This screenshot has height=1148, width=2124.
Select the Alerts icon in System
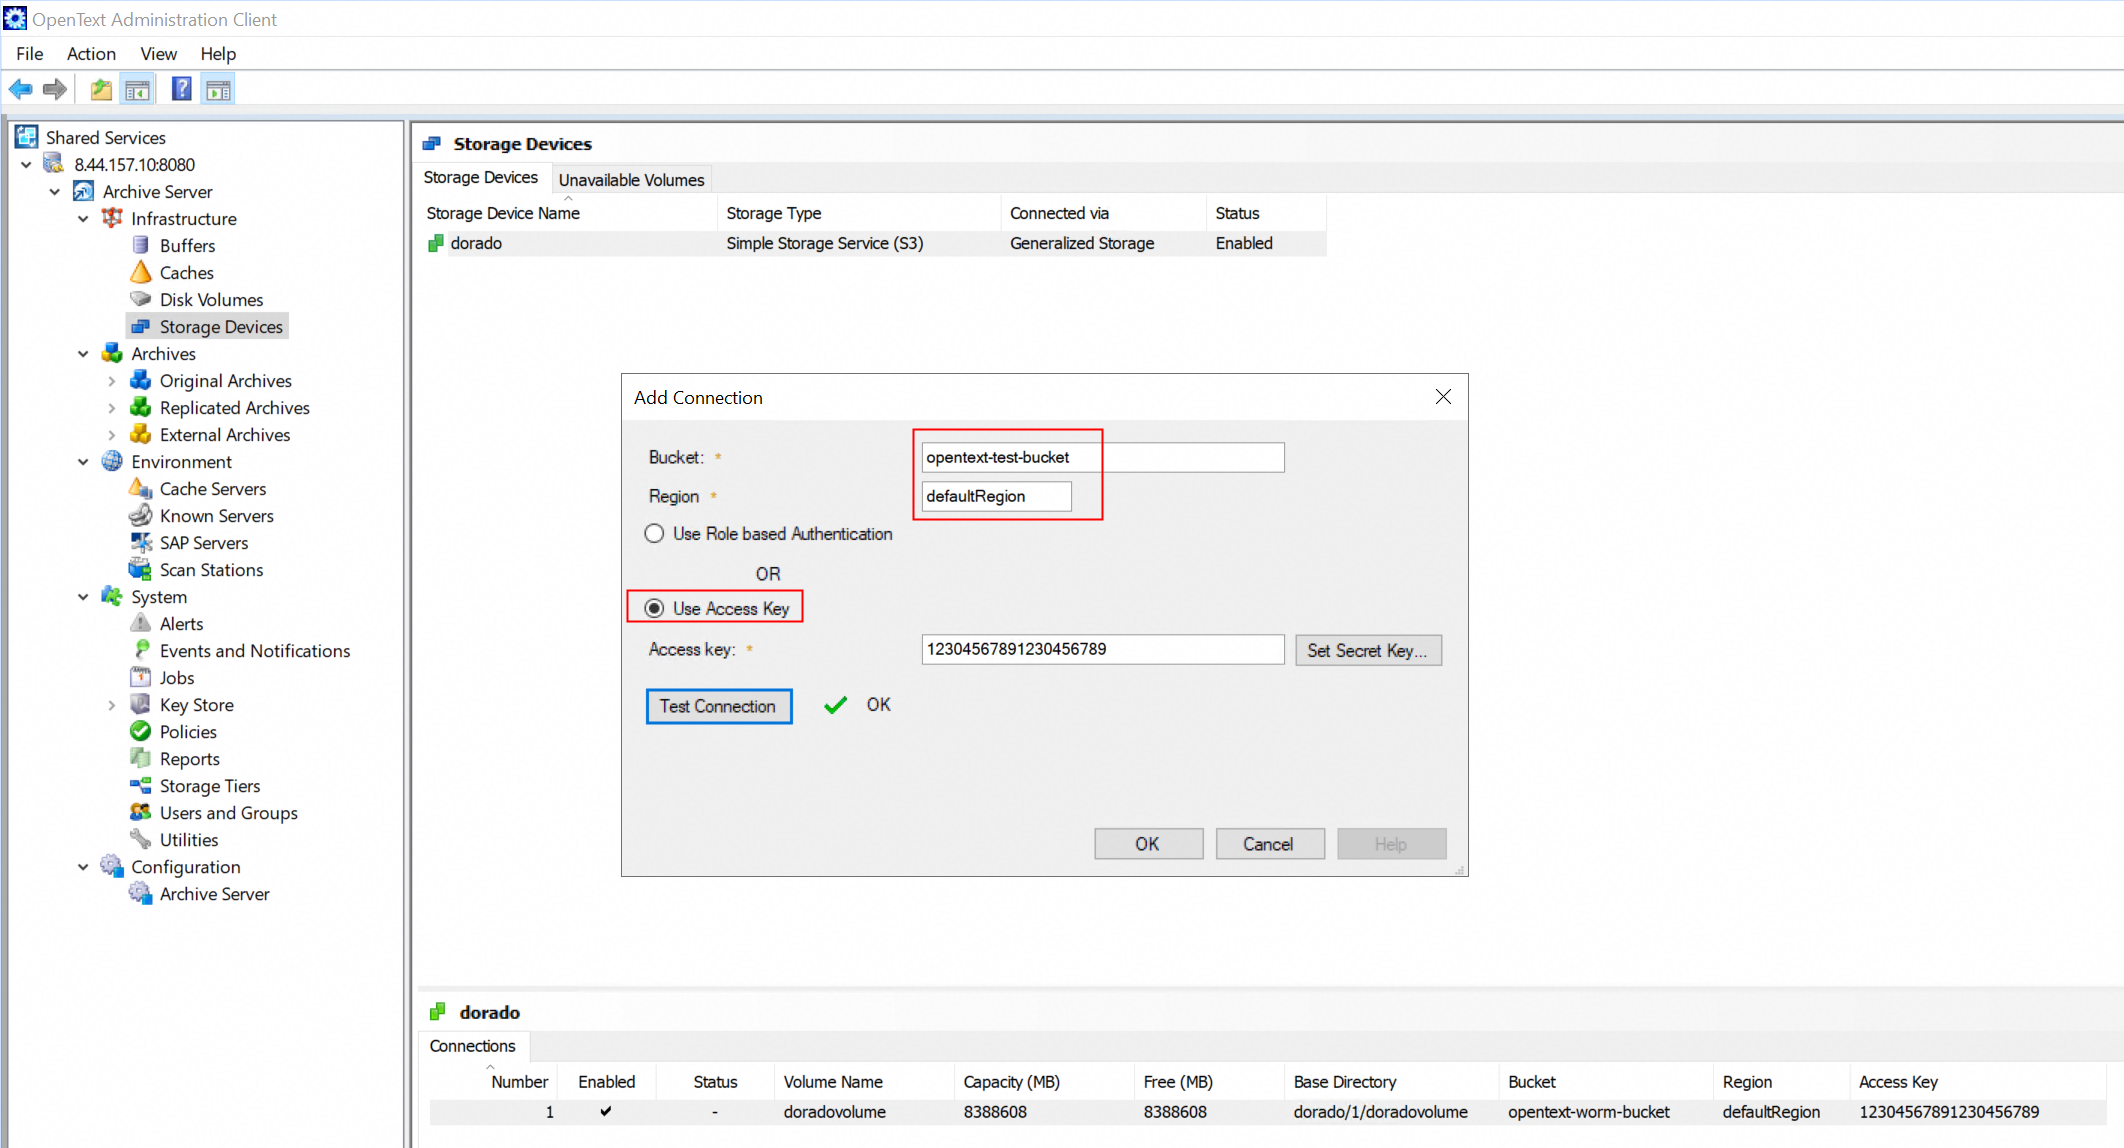pyautogui.click(x=141, y=623)
